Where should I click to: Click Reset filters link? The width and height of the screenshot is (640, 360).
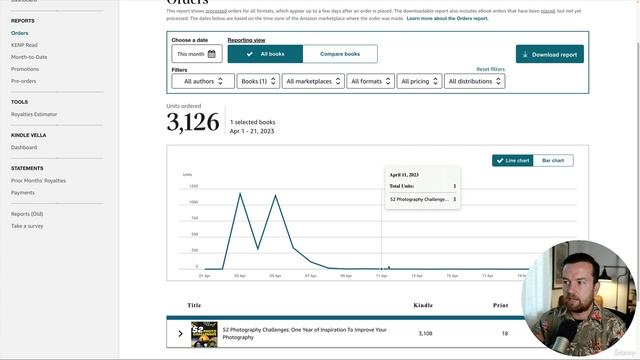[490, 69]
